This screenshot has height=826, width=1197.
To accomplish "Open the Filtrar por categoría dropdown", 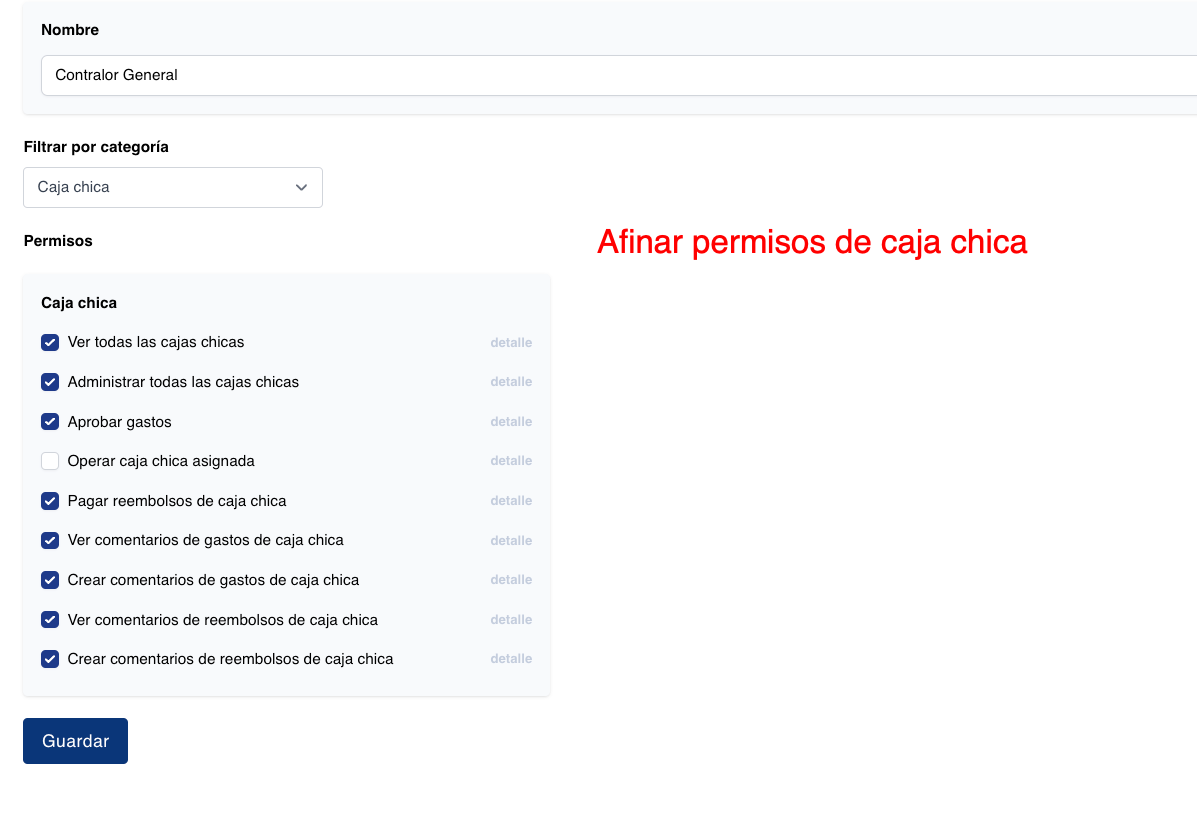I will click(172, 187).
